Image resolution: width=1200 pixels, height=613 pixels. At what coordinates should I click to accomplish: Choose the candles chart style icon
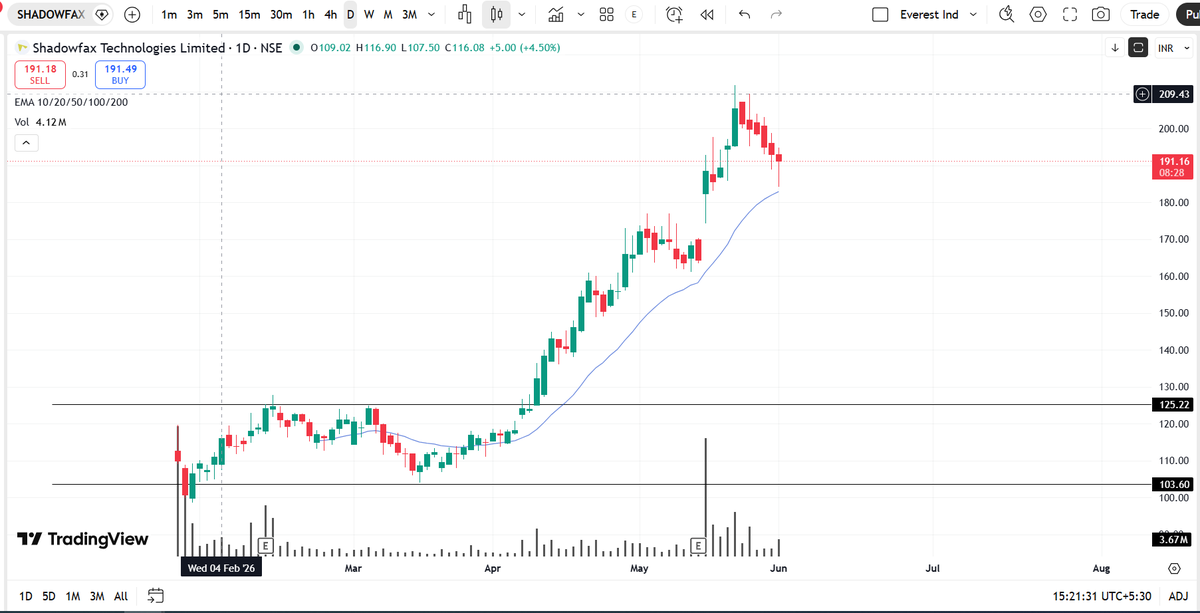(496, 14)
